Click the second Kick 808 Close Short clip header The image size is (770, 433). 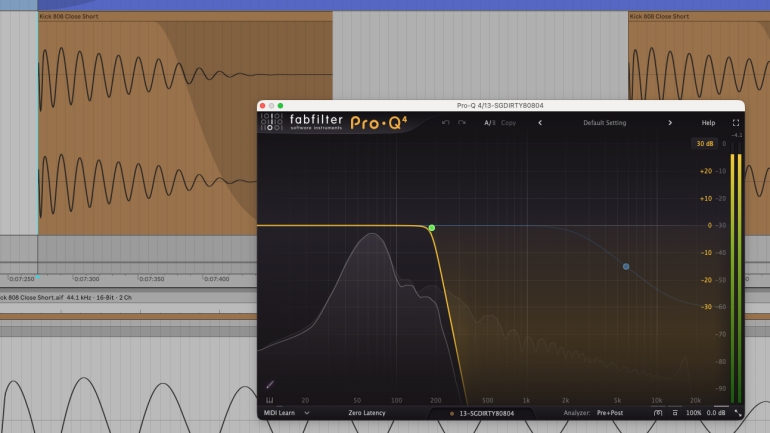(x=699, y=16)
